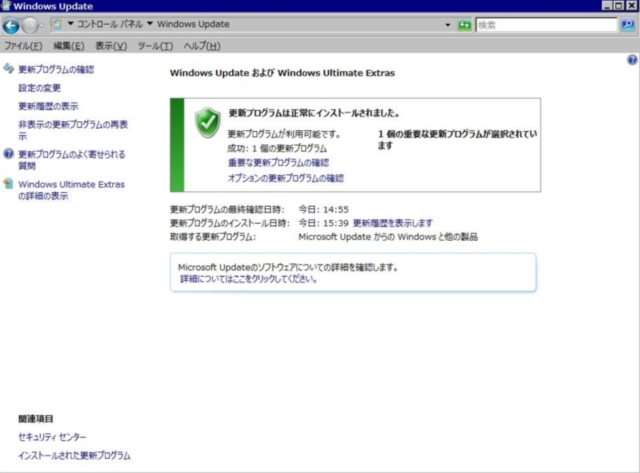
Task: Expand the address bar history dropdown
Action: [448, 25]
